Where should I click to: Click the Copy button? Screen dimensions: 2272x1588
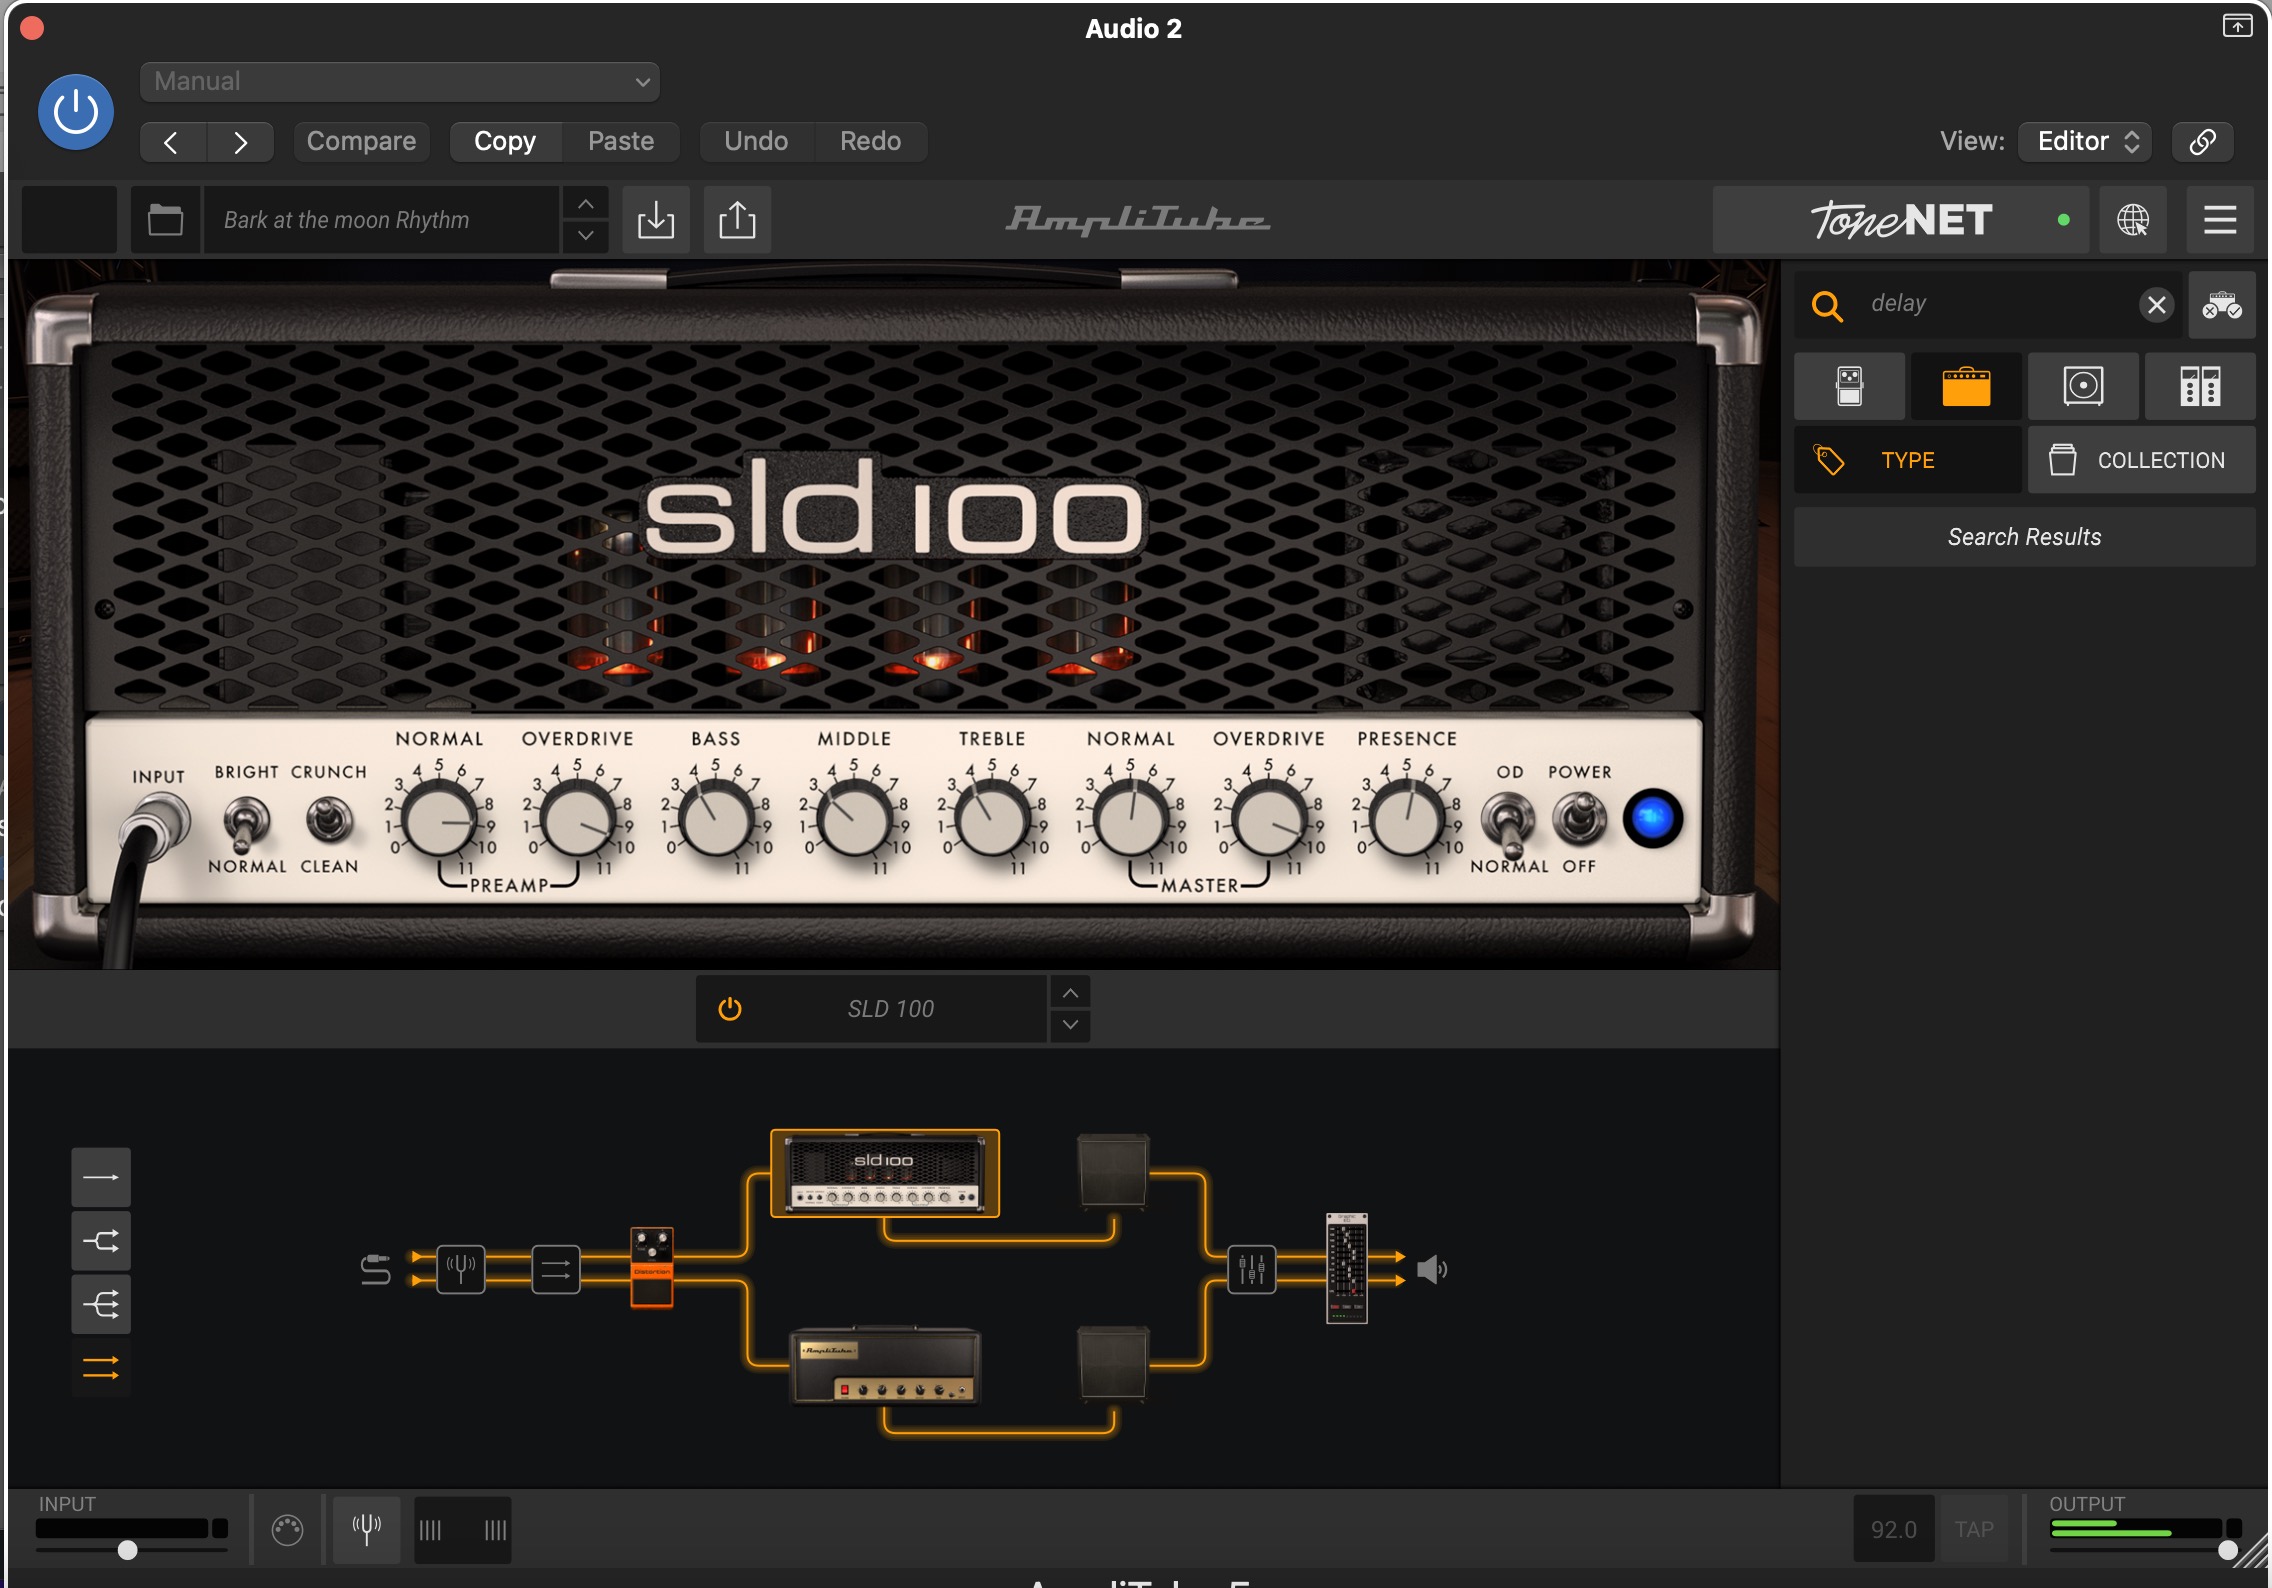(x=505, y=141)
